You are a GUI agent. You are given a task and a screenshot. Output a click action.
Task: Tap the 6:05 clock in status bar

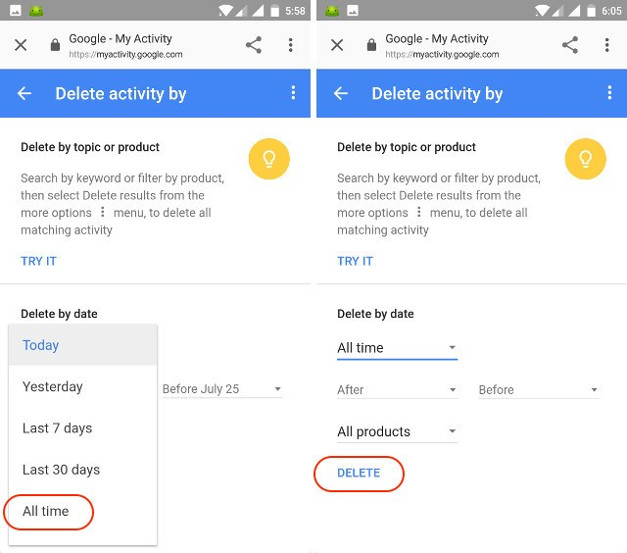click(611, 11)
